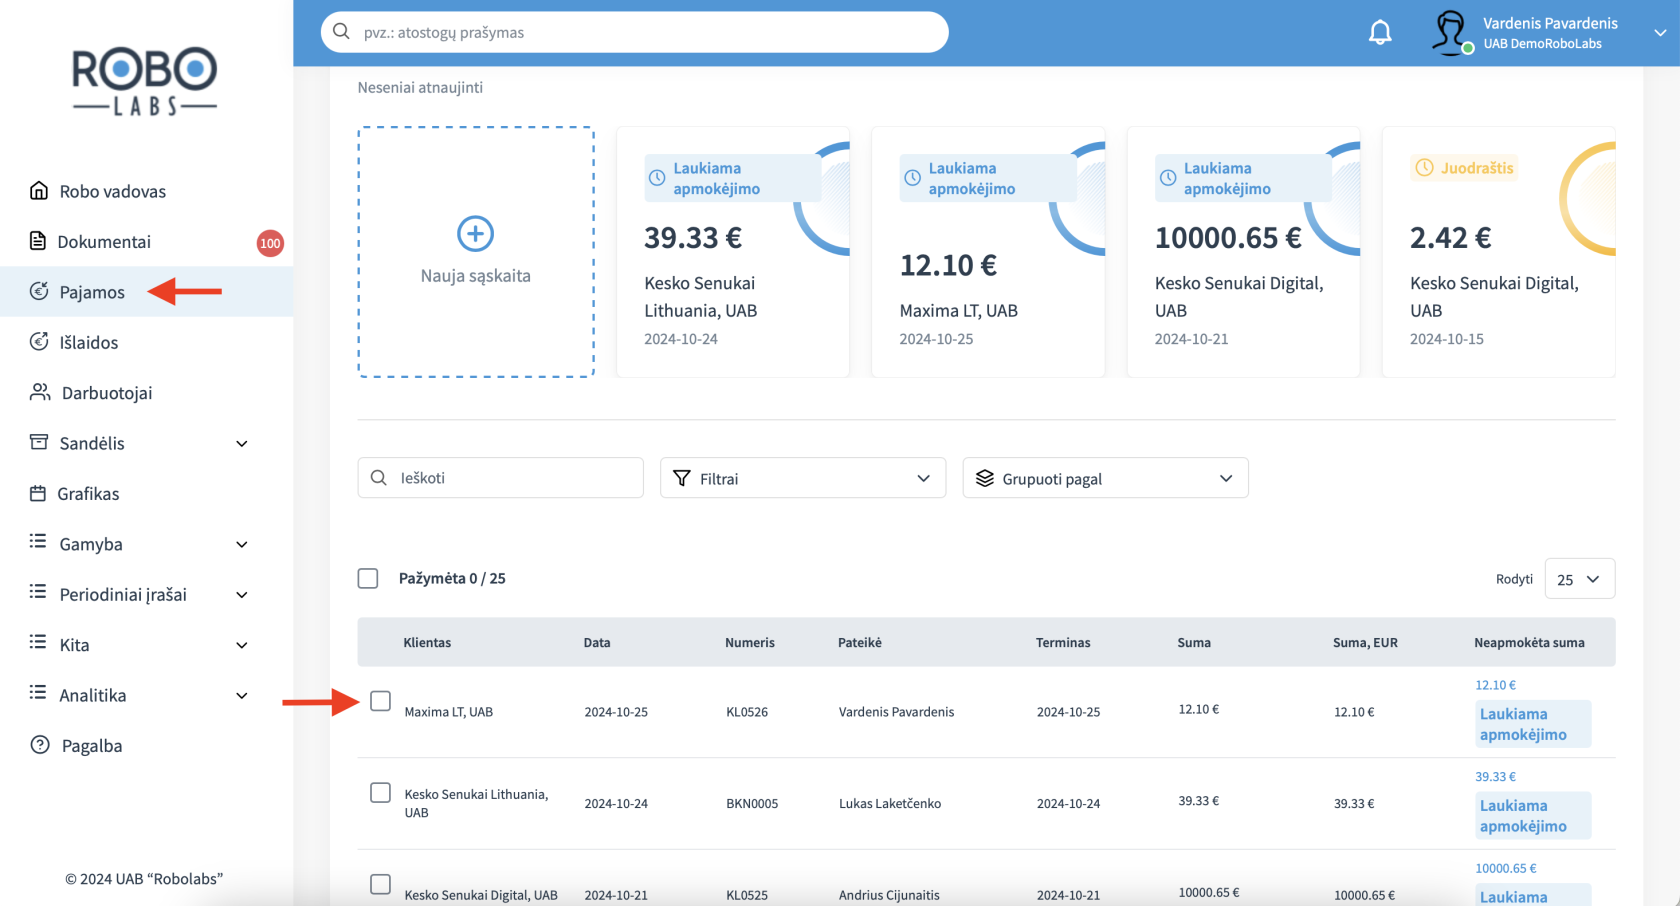Check the Maxima LT, UAB row checkbox
The height and width of the screenshot is (906, 1680).
[x=381, y=701]
